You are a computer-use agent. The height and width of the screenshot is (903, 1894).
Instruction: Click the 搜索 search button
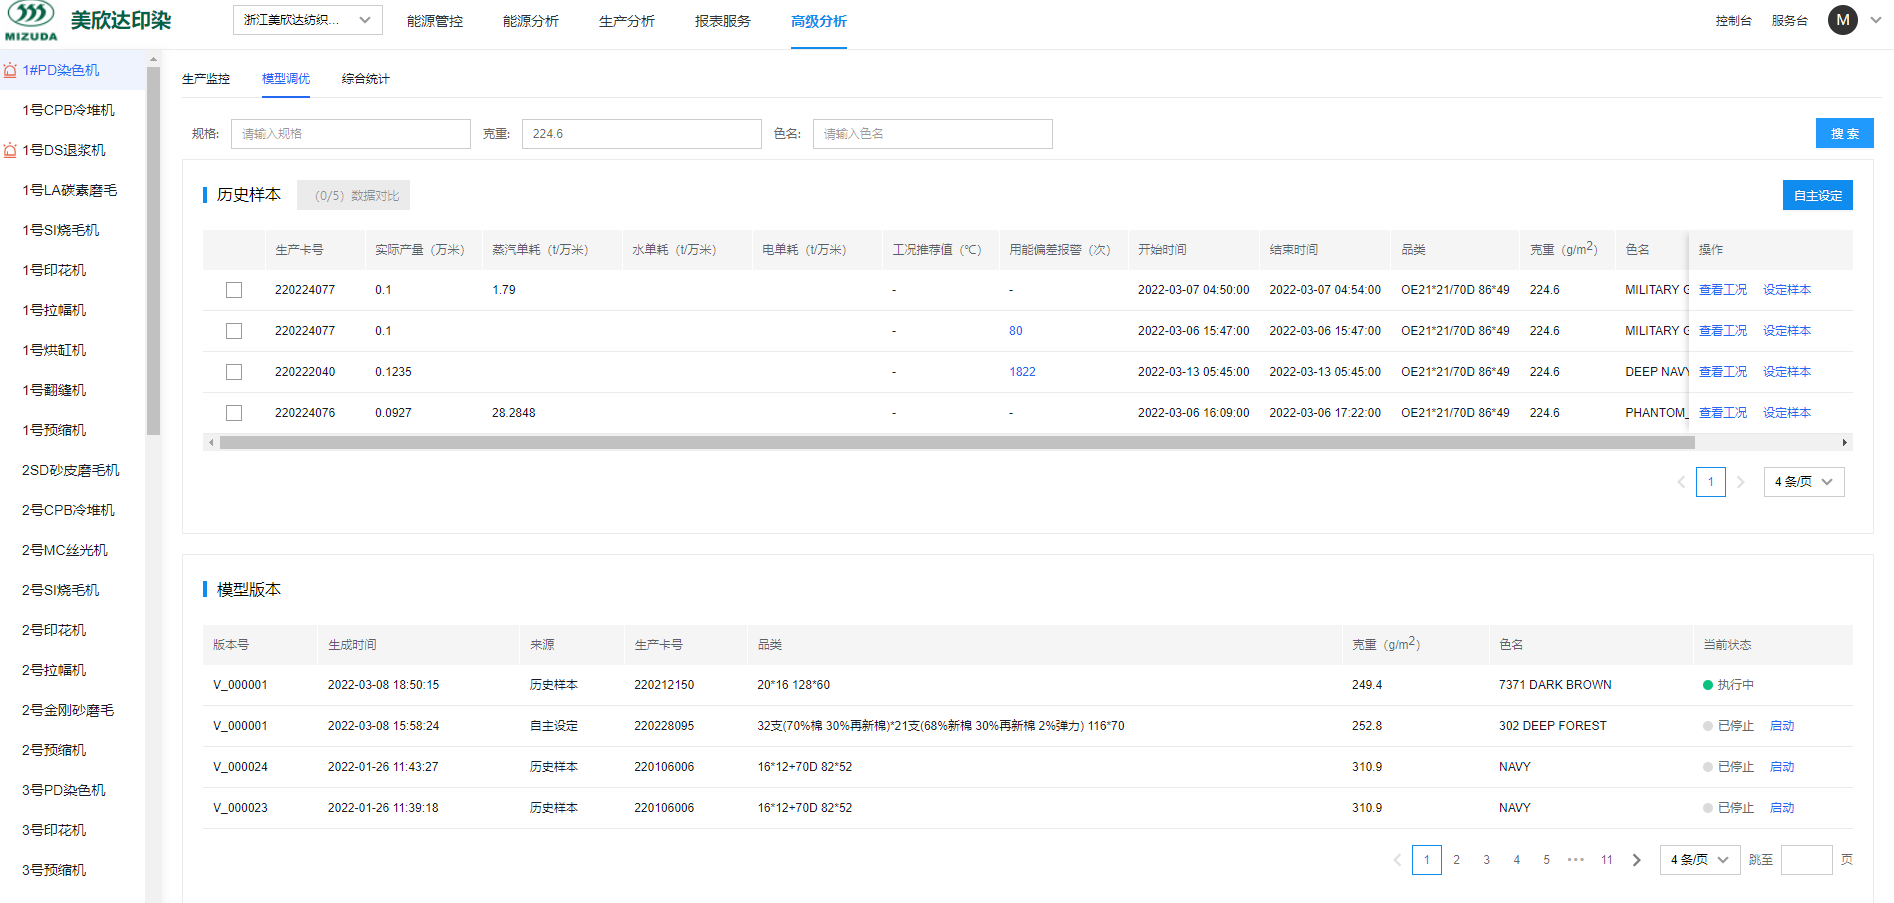(1844, 133)
